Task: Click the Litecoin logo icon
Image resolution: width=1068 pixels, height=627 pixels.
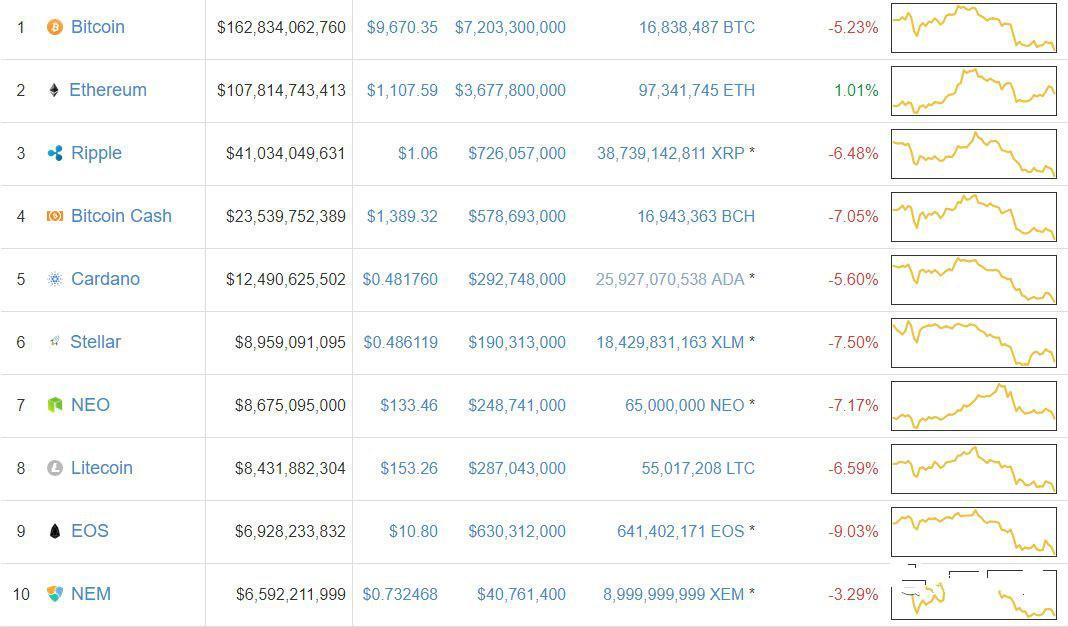Action: (55, 468)
